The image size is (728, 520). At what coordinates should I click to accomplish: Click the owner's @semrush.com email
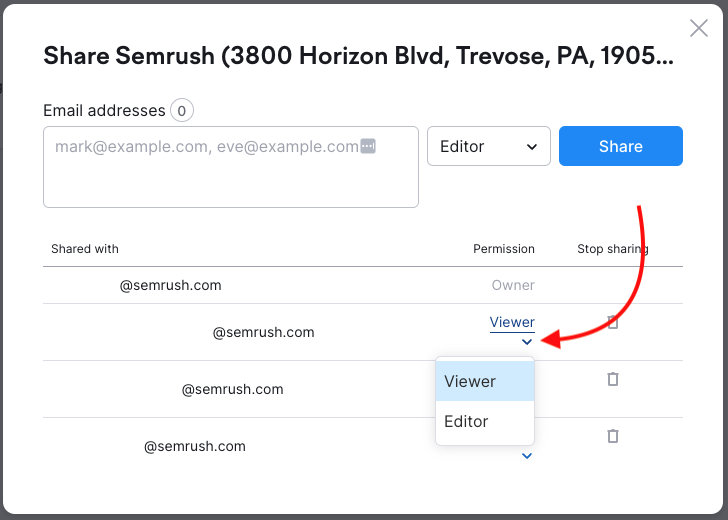[170, 285]
